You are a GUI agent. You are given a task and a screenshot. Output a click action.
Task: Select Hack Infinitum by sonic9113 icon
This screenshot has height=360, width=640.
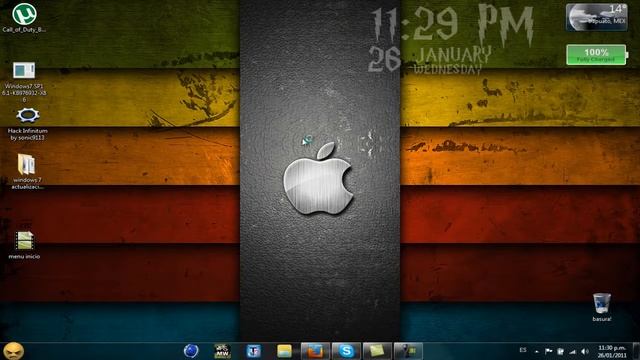click(27, 124)
